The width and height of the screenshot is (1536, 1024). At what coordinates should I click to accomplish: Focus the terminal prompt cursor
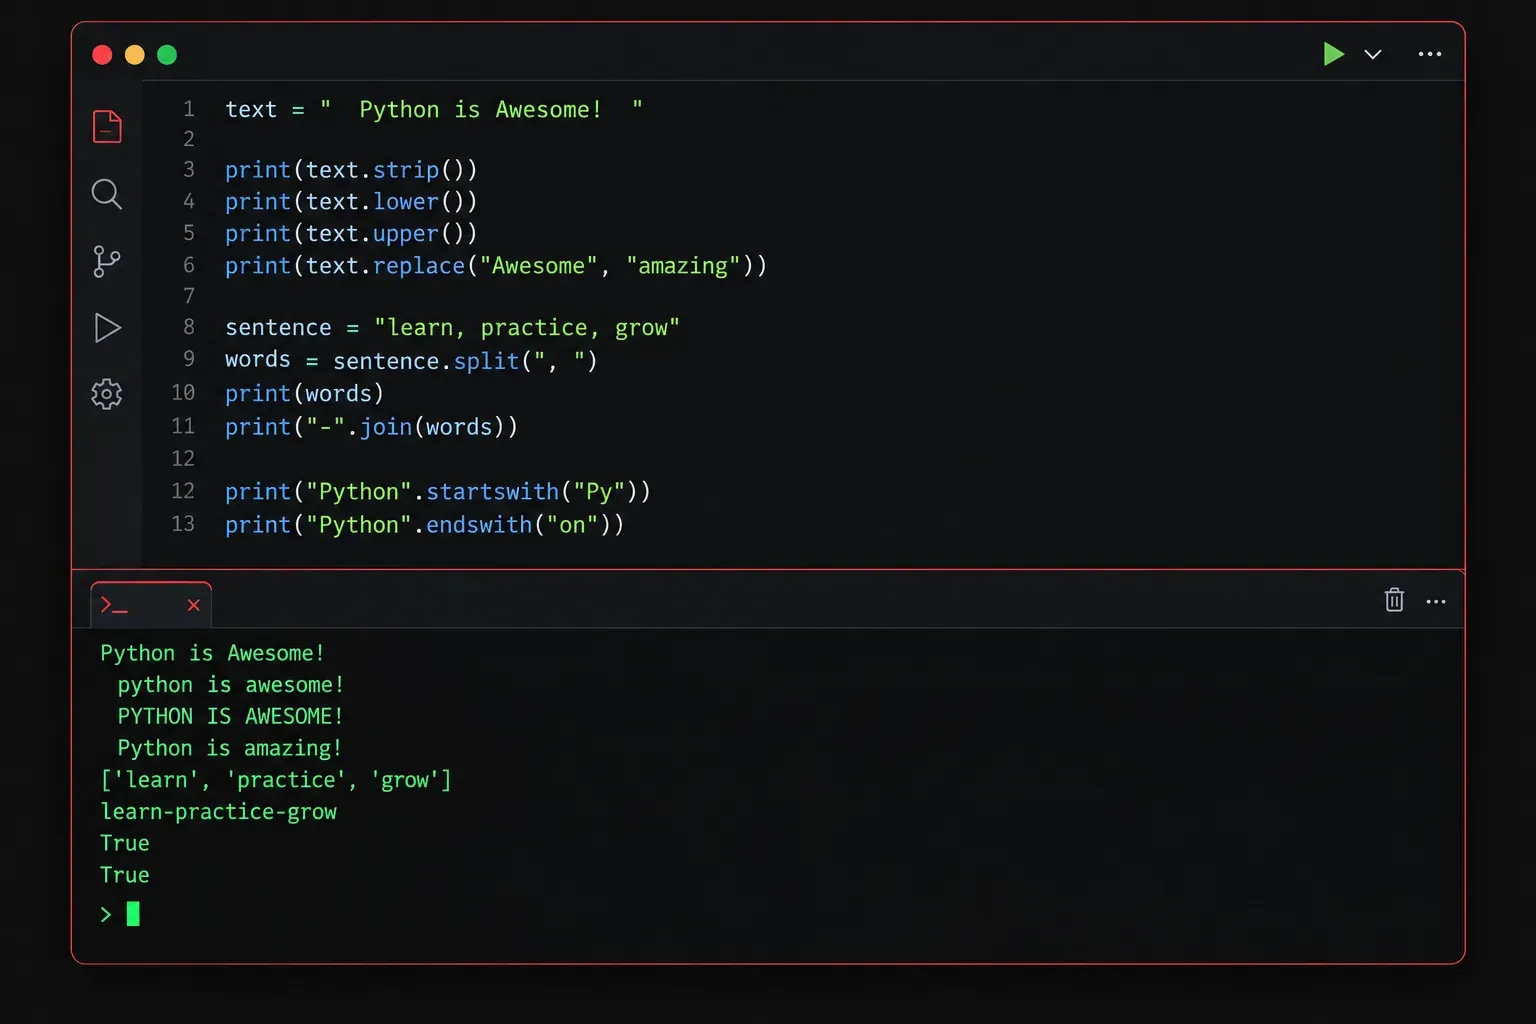pyautogui.click(x=133, y=914)
